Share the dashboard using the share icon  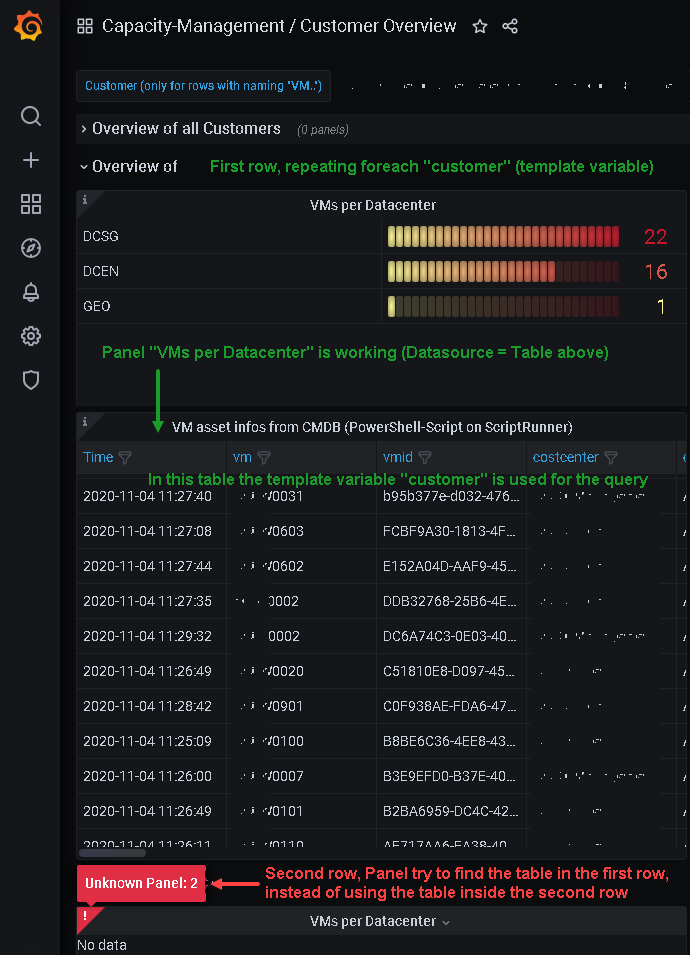[510, 26]
